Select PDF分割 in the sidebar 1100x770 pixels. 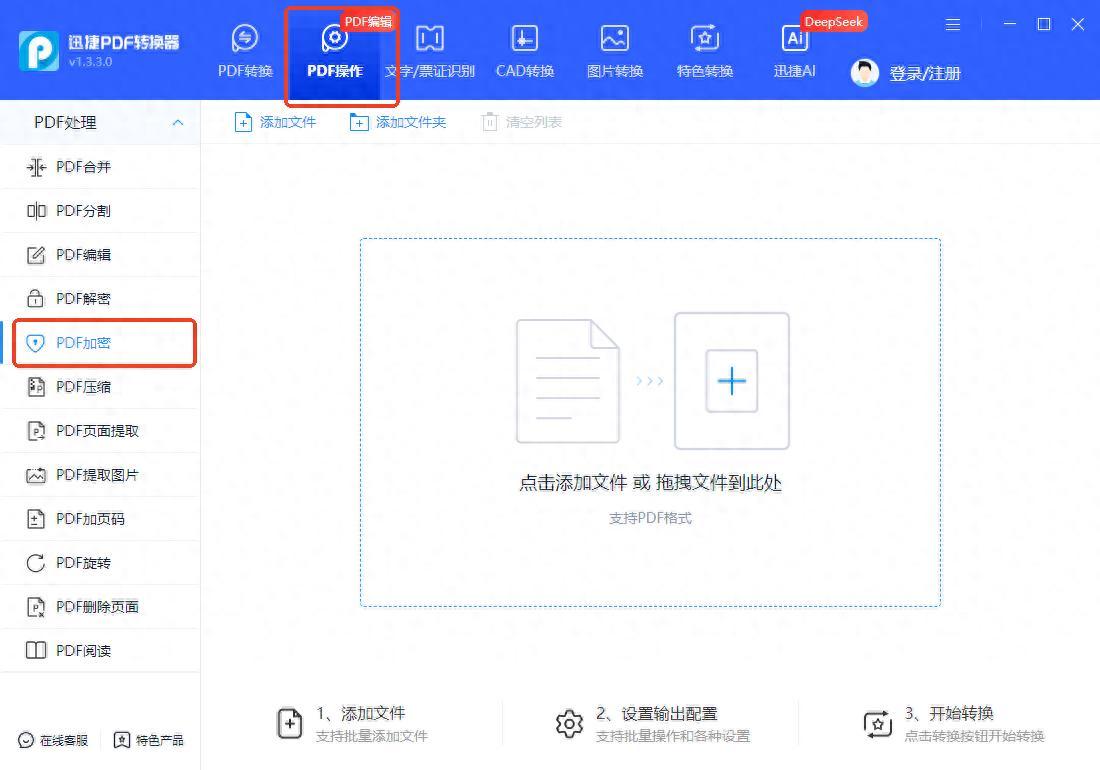[x=83, y=211]
